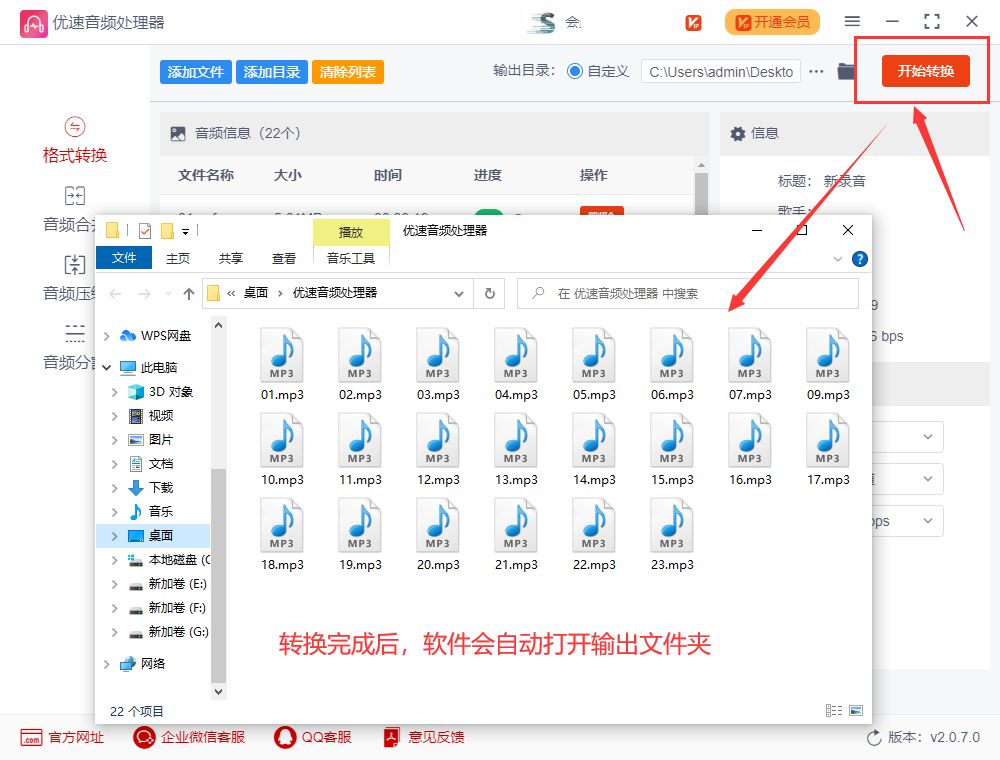Select 音乐 in the navigation tree
1000x760 pixels.
pos(161,511)
